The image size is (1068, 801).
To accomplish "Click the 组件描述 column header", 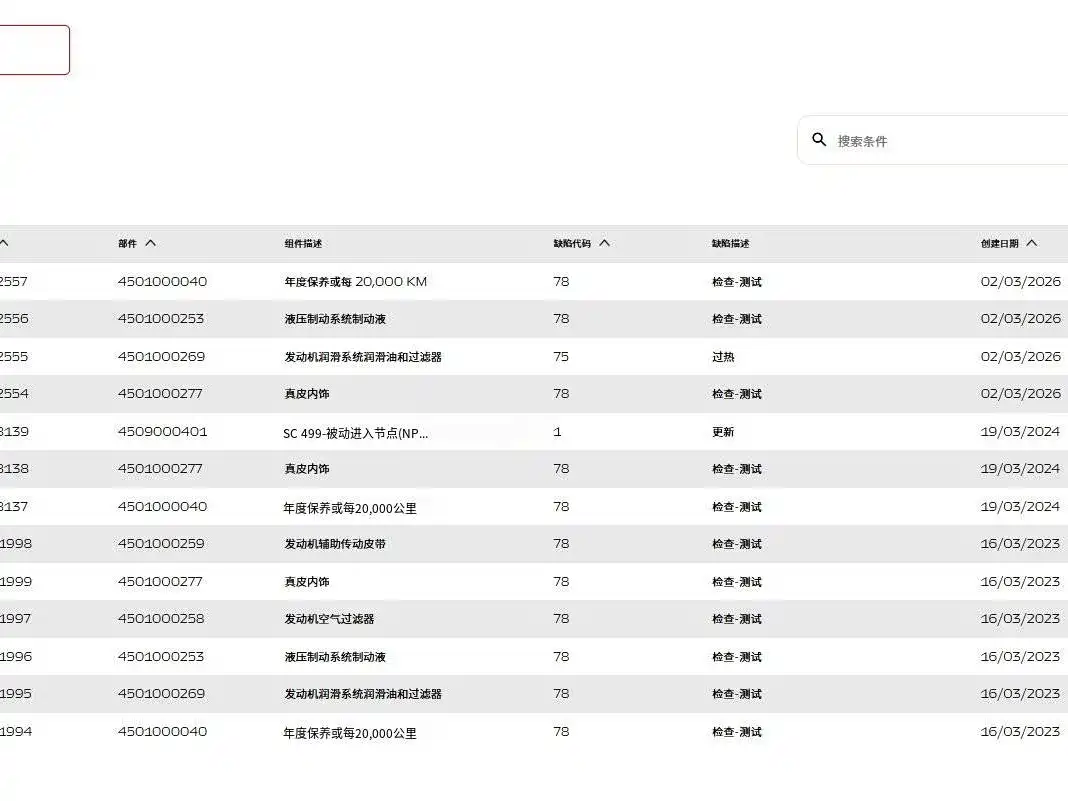I will click(x=303, y=243).
